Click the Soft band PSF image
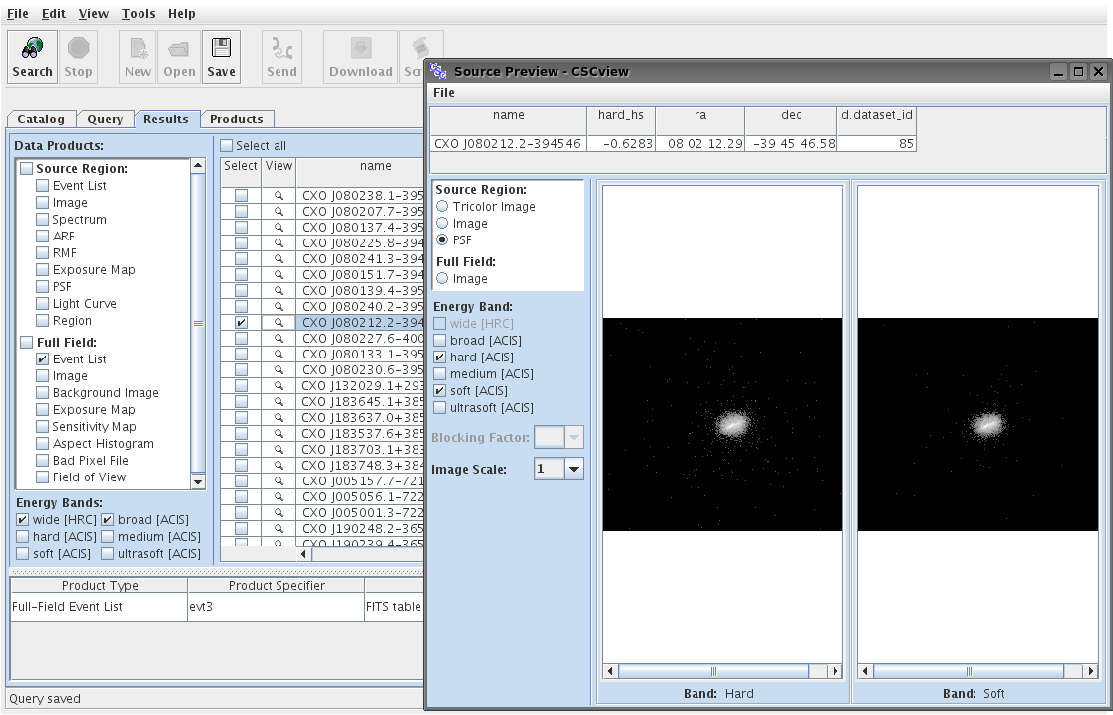The width and height of the screenshot is (1113, 715). pos(977,425)
